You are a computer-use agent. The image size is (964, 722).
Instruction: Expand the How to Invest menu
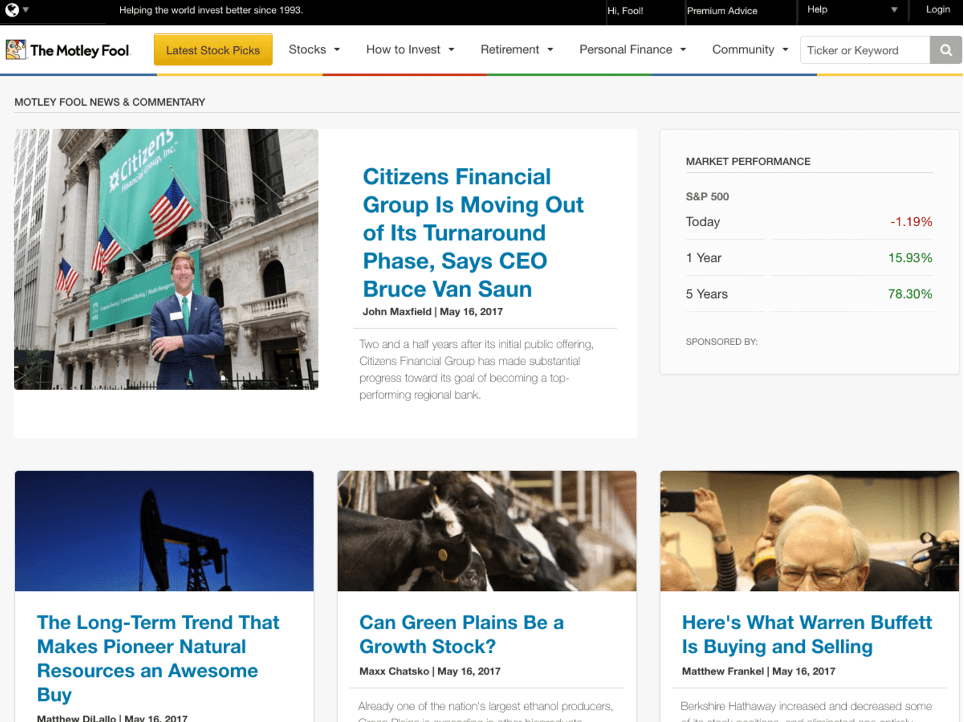pyautogui.click(x=410, y=50)
